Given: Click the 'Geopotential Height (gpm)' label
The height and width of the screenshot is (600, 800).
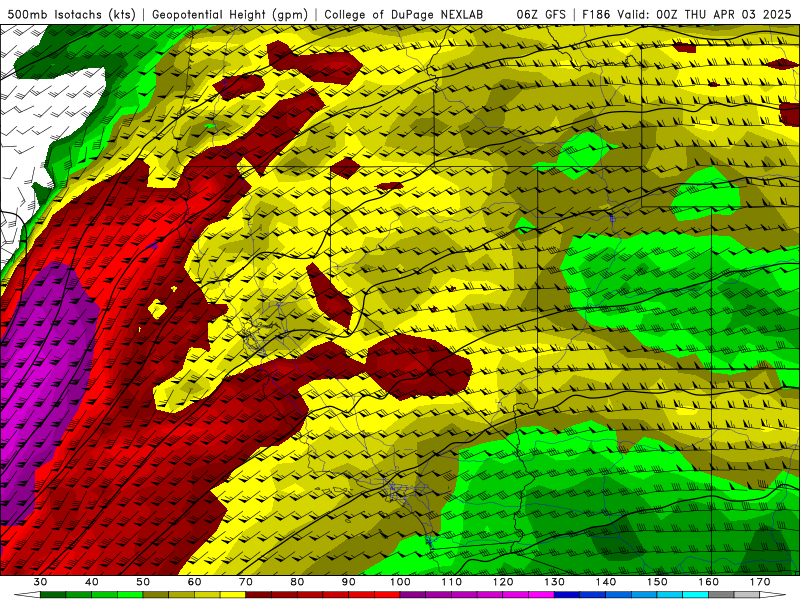Looking at the screenshot, I should (230, 14).
